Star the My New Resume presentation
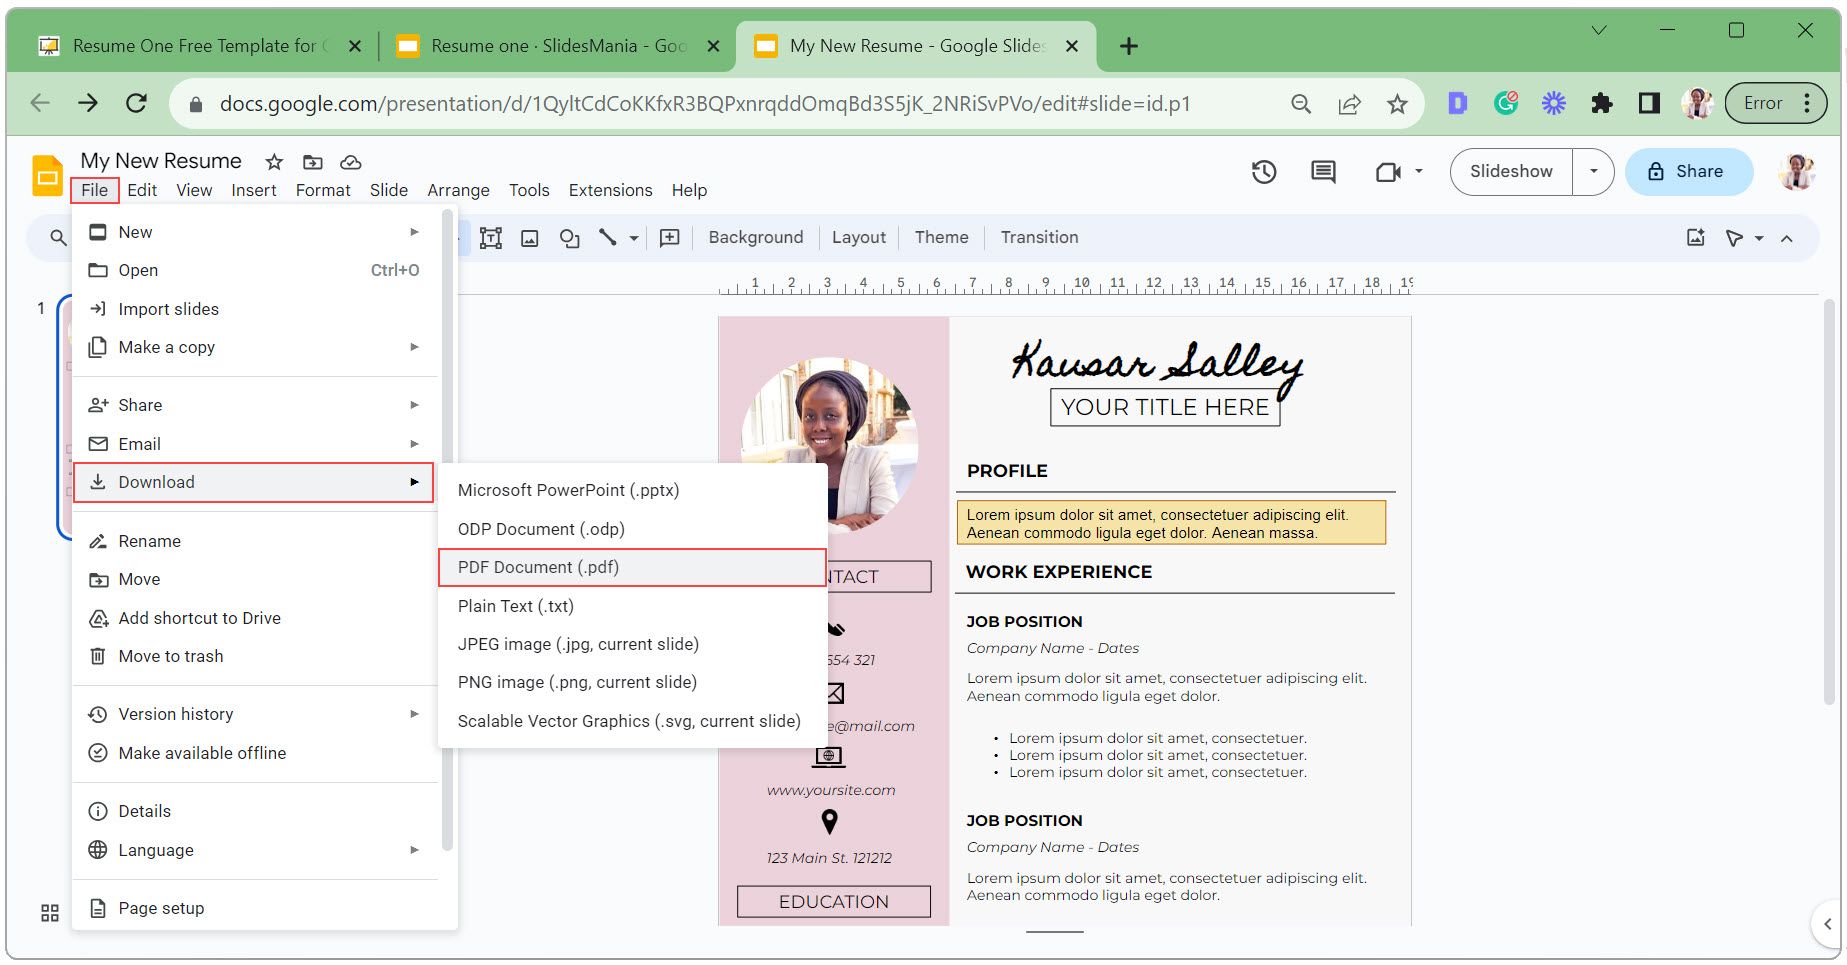 [x=274, y=162]
